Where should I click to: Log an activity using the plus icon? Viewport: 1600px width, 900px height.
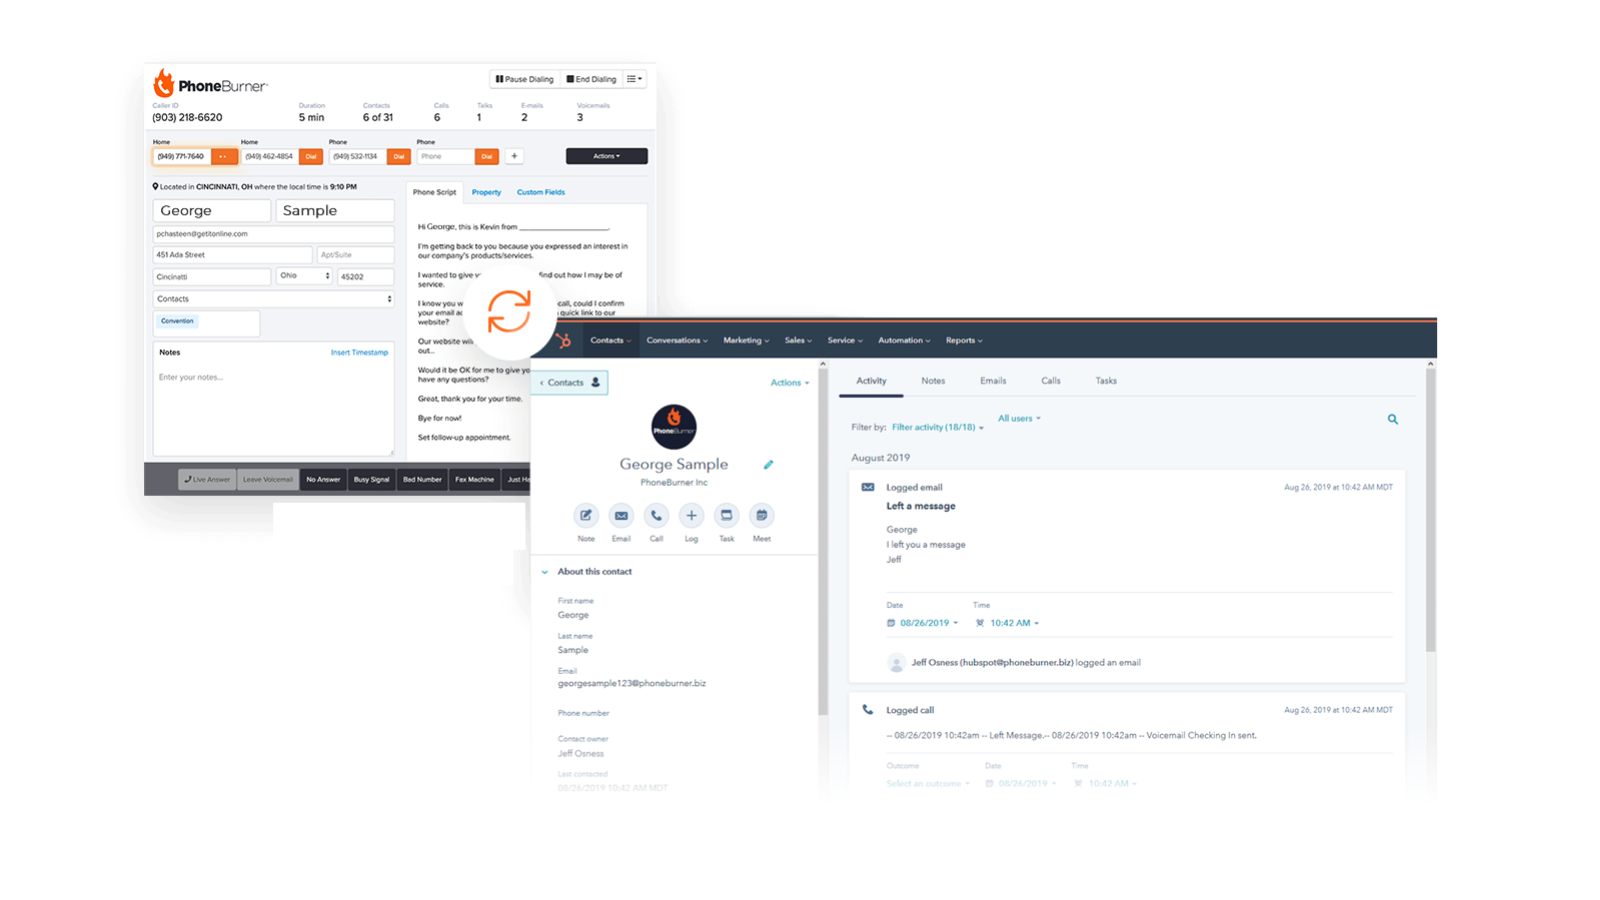point(691,517)
